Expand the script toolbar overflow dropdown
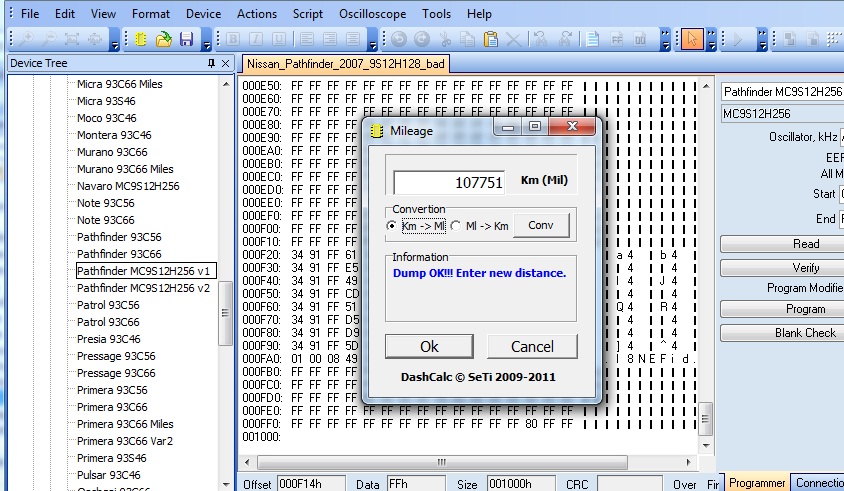 click(762, 40)
